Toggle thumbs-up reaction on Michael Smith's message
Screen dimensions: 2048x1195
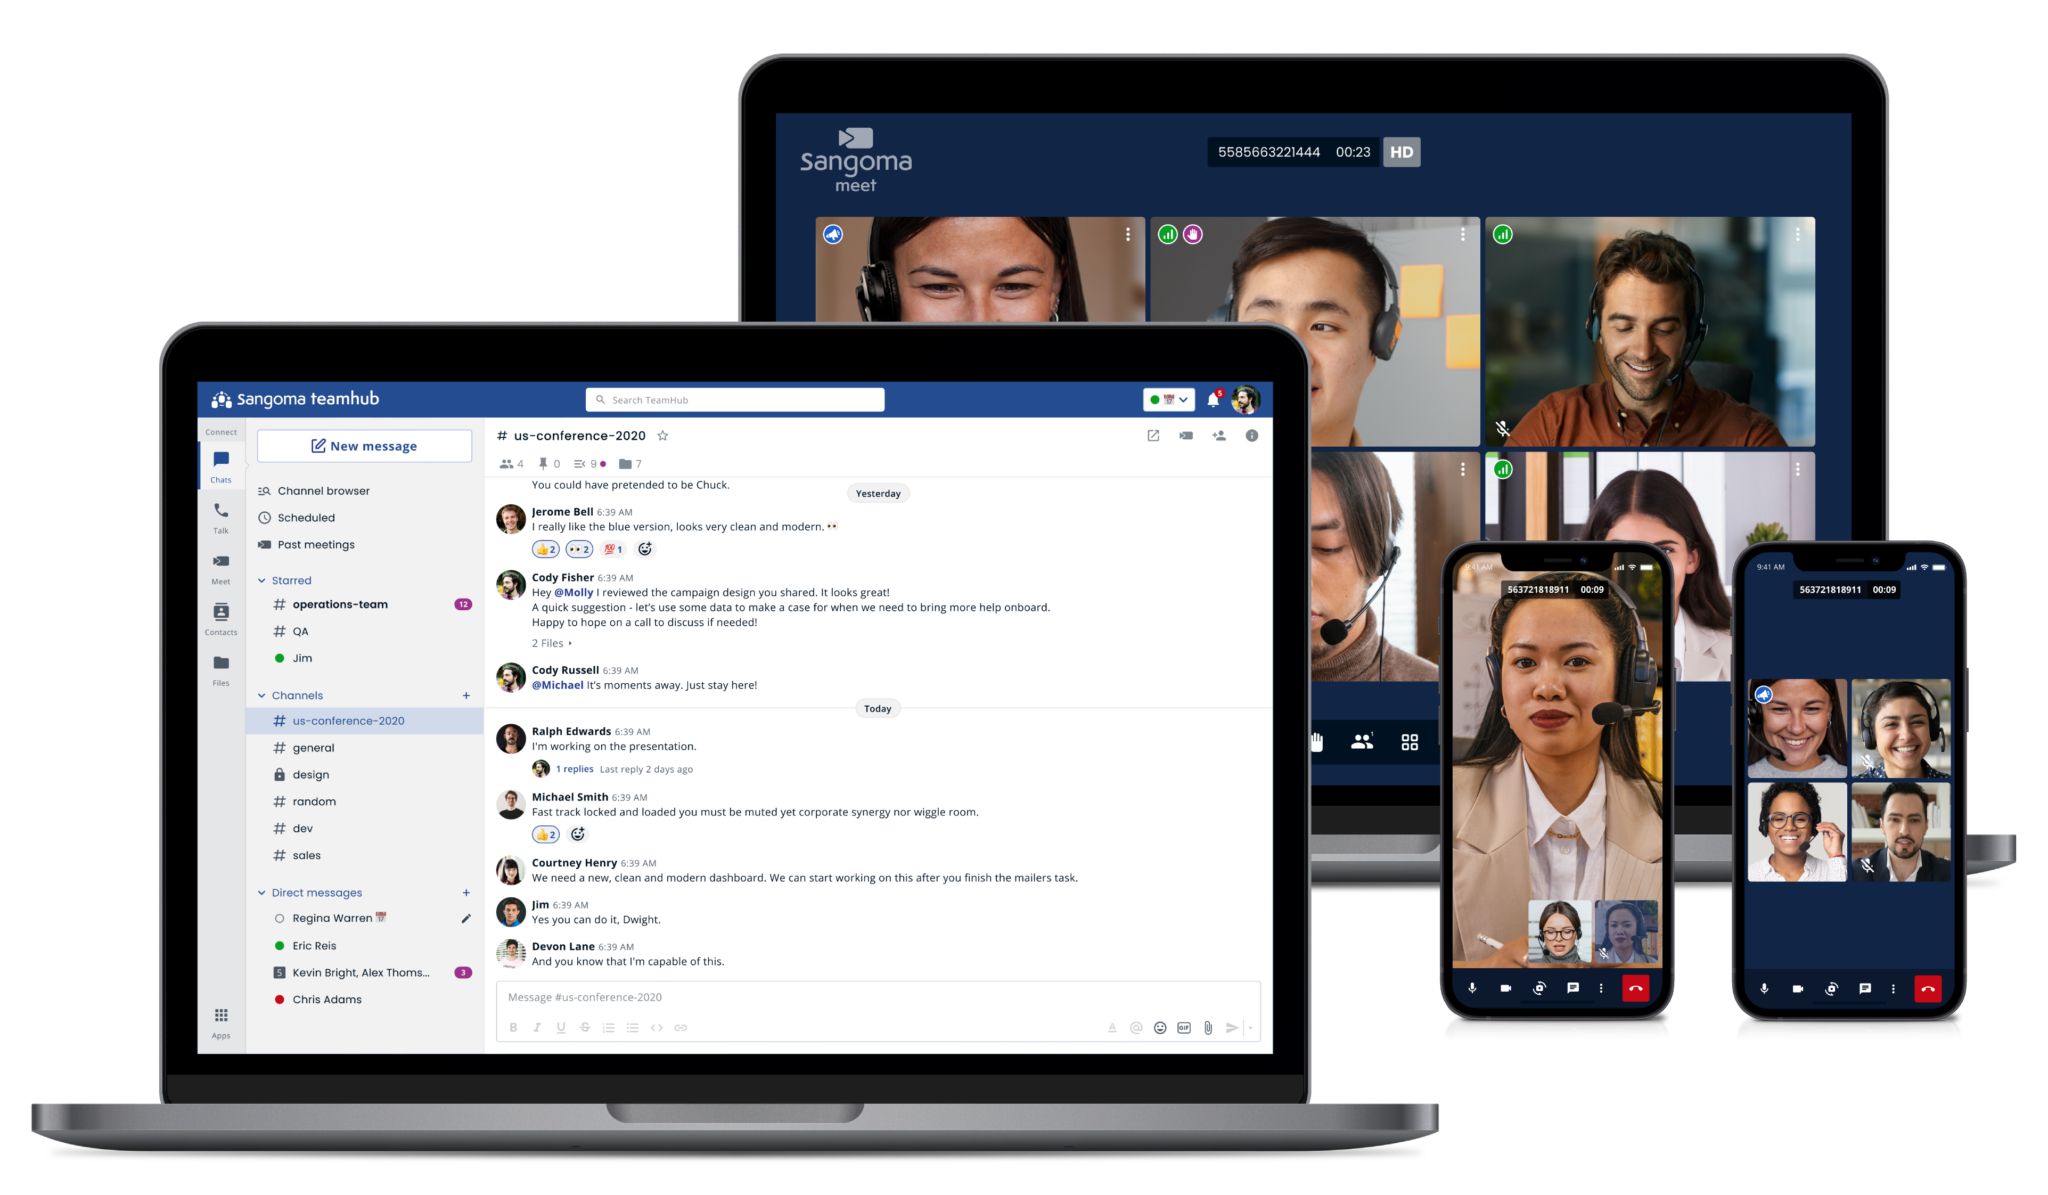point(545,834)
